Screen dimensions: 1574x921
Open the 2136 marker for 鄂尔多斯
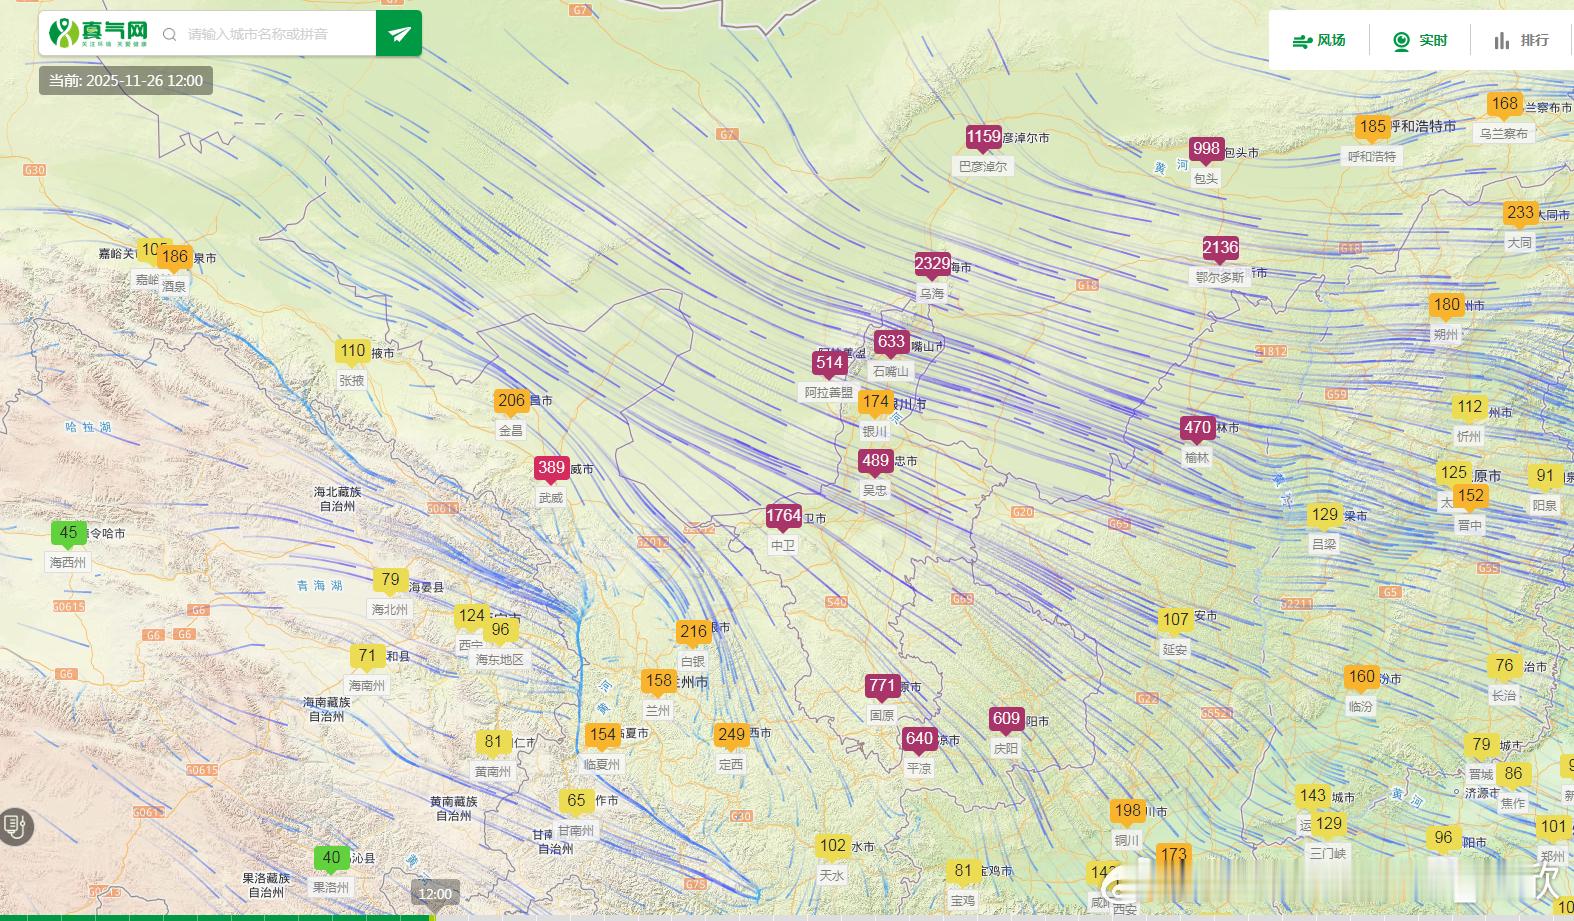pyautogui.click(x=1221, y=248)
